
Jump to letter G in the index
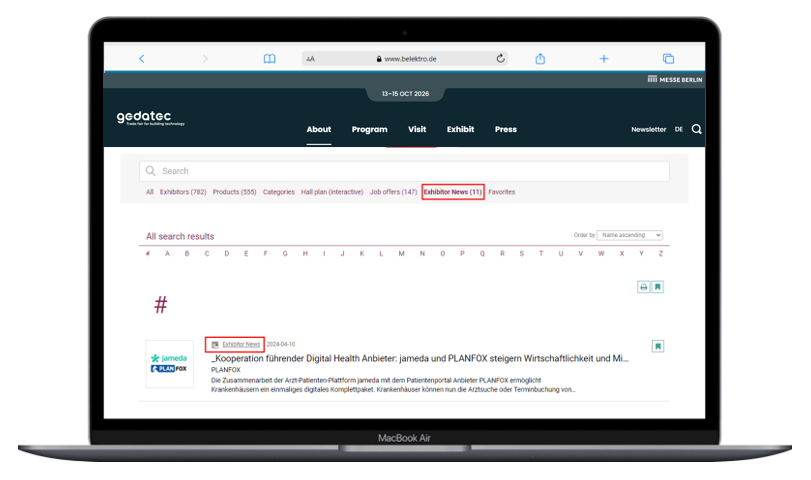(285, 253)
